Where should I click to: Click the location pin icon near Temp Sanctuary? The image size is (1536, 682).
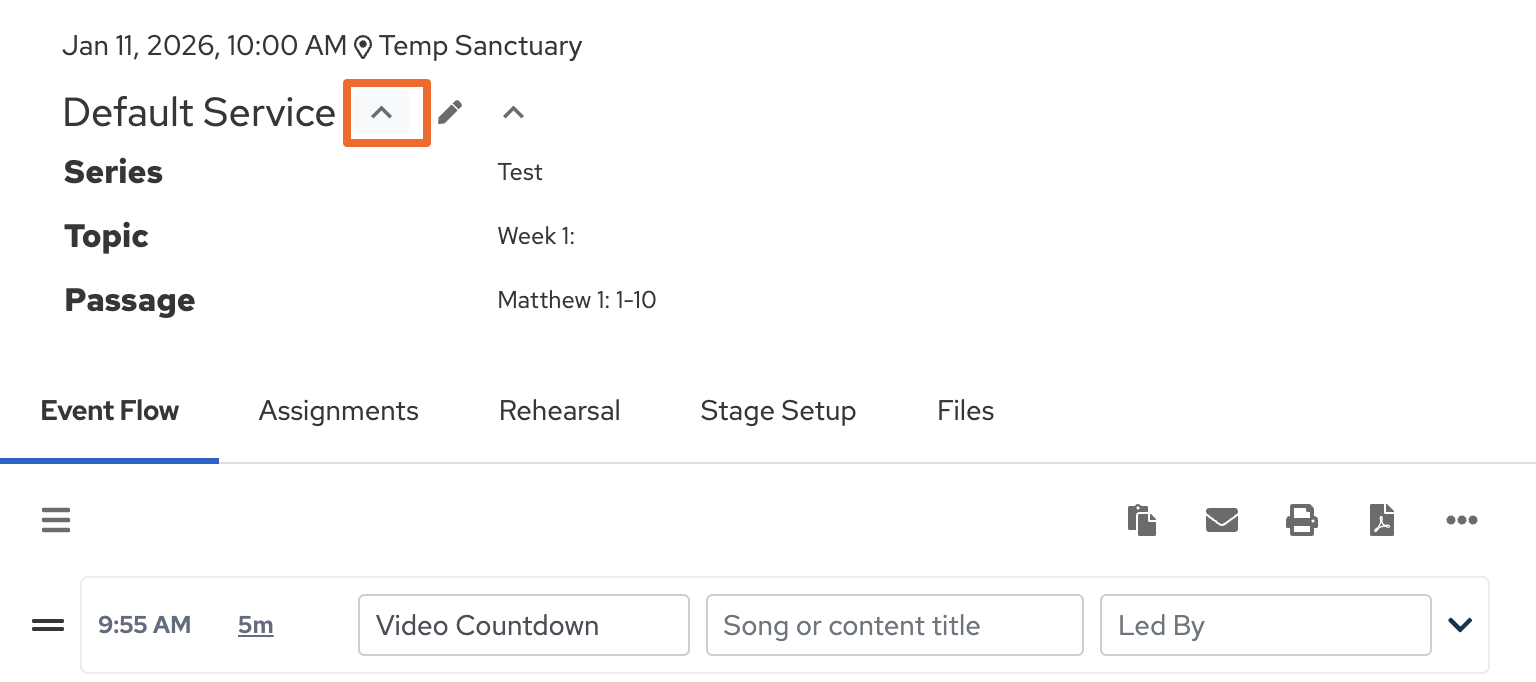(363, 47)
